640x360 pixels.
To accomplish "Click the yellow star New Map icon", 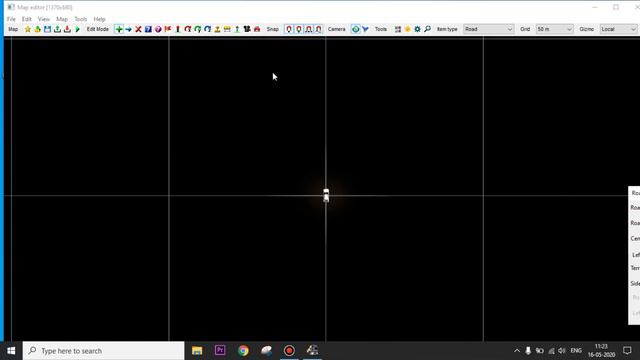I will [28, 29].
